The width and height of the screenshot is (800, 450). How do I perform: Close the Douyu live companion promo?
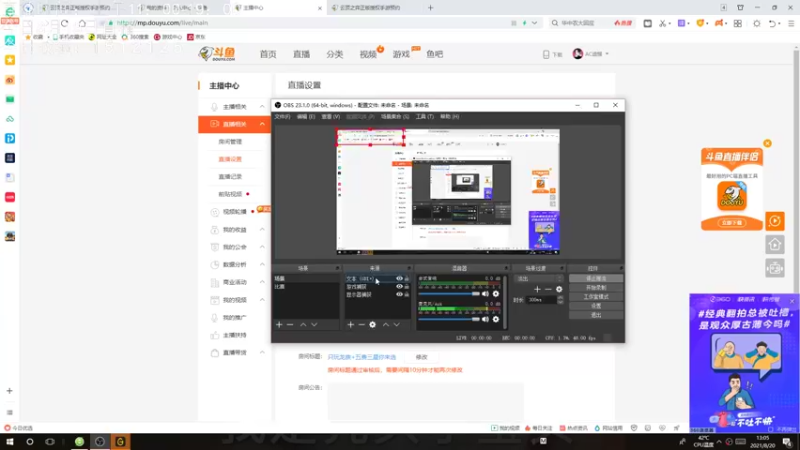(767, 143)
